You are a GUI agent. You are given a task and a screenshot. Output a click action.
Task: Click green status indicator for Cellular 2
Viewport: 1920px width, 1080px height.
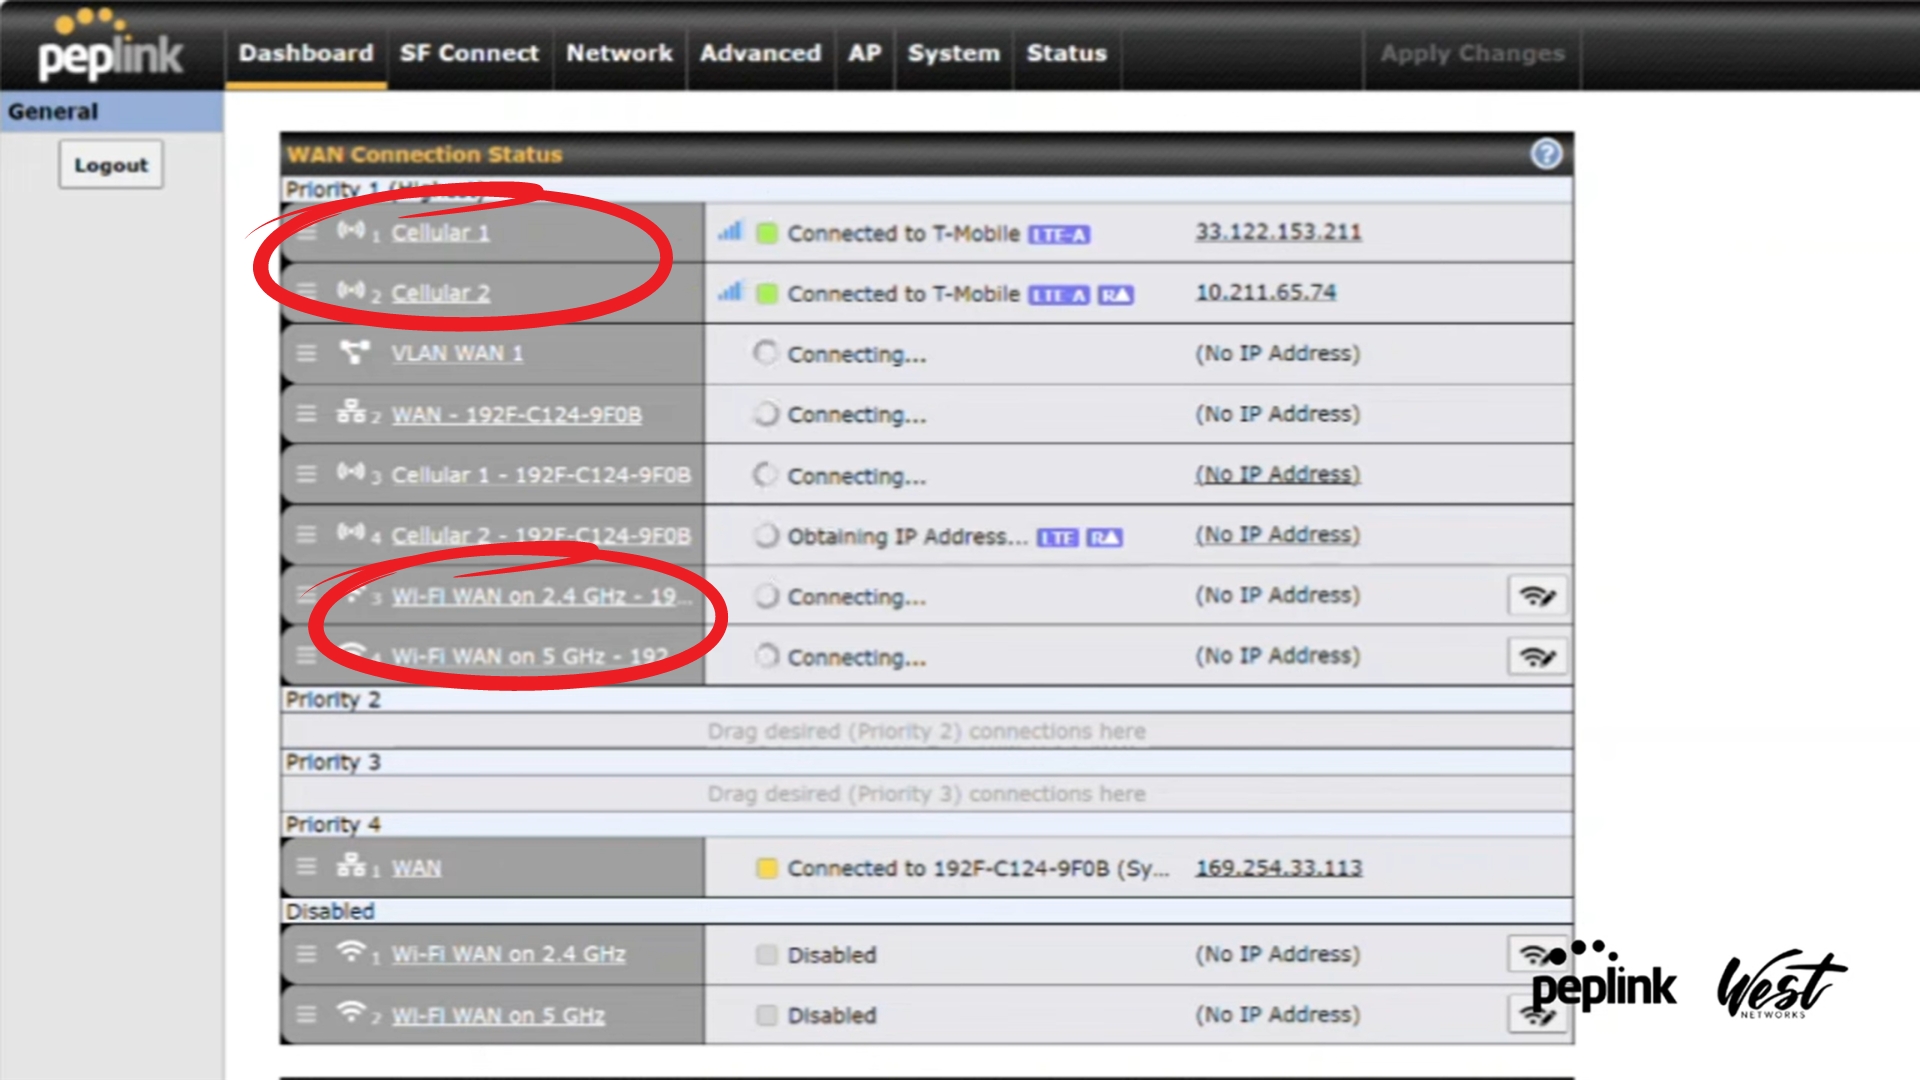click(767, 294)
